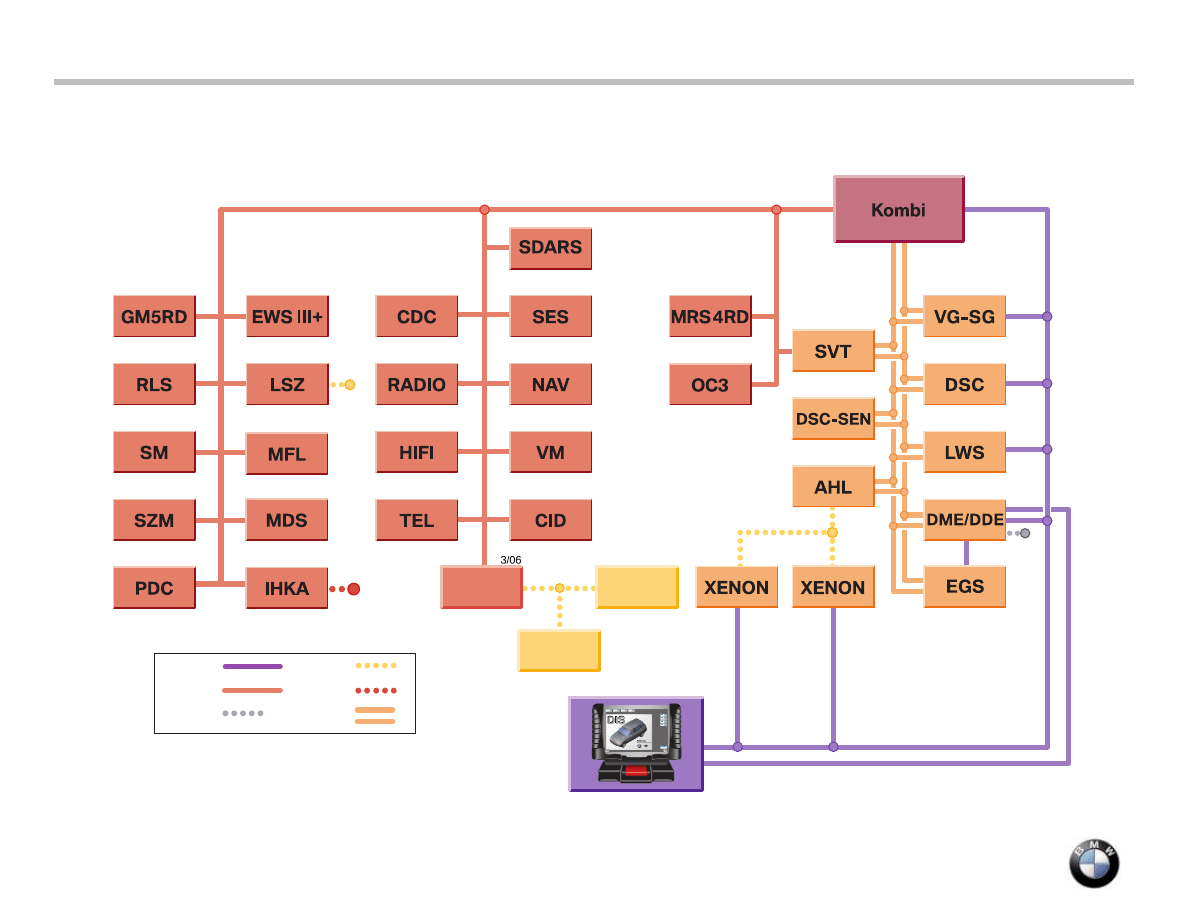Click the unlabeled red box marked 3/06
Screen dimensions: 1188x918
pyautogui.click(x=481, y=588)
